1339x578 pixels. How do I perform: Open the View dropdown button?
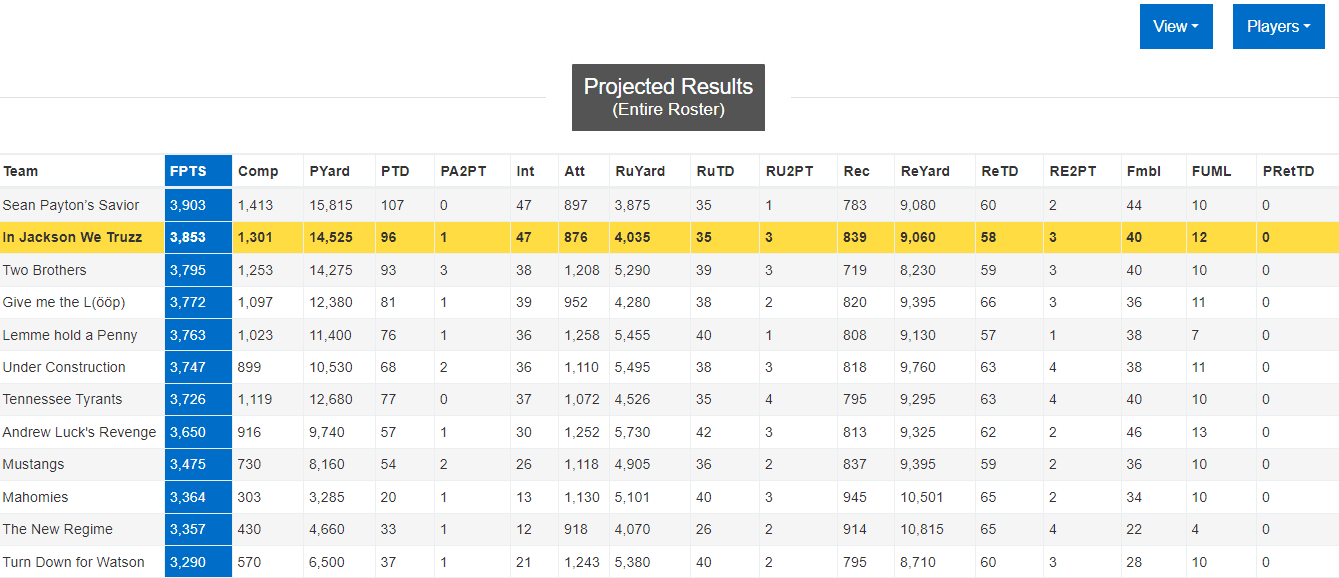pos(1175,27)
